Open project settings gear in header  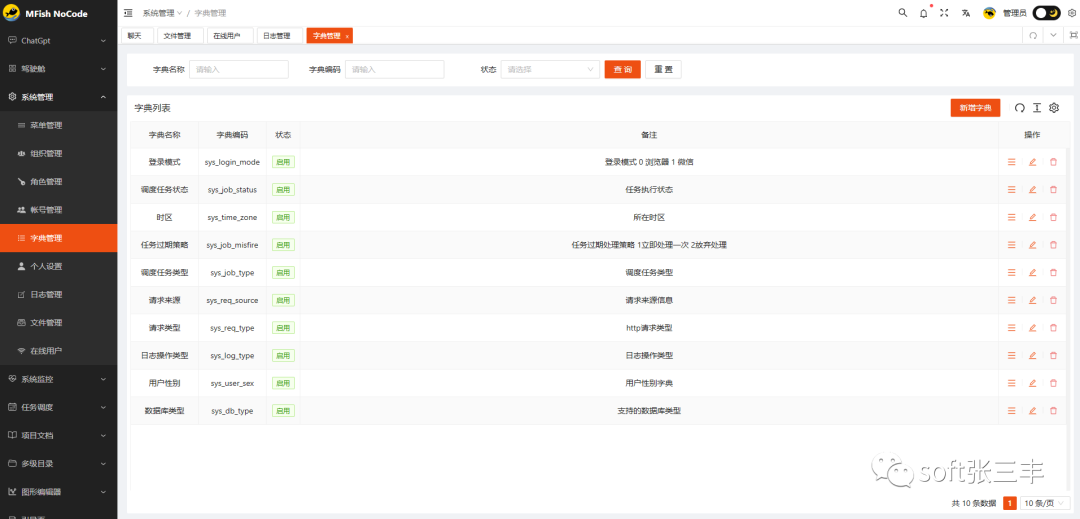pyautogui.click(x=1072, y=13)
